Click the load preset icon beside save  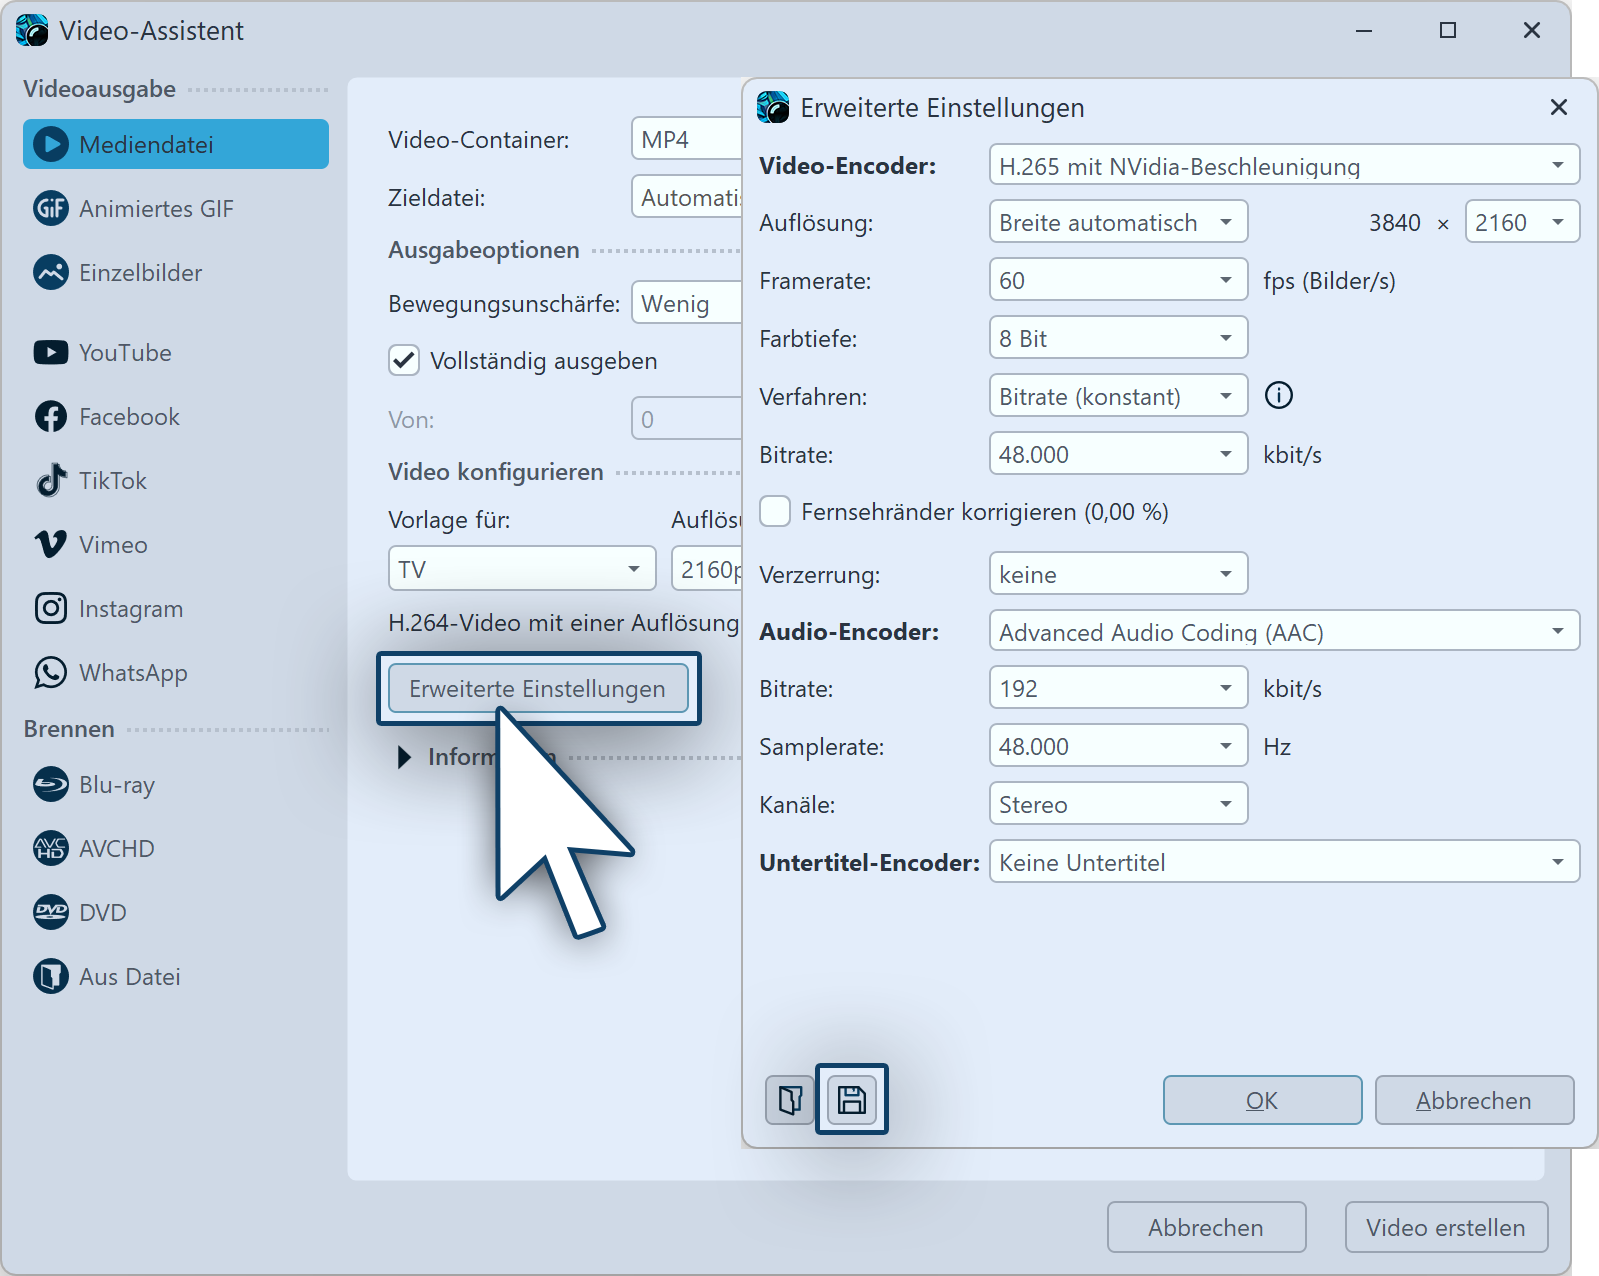790,1099
